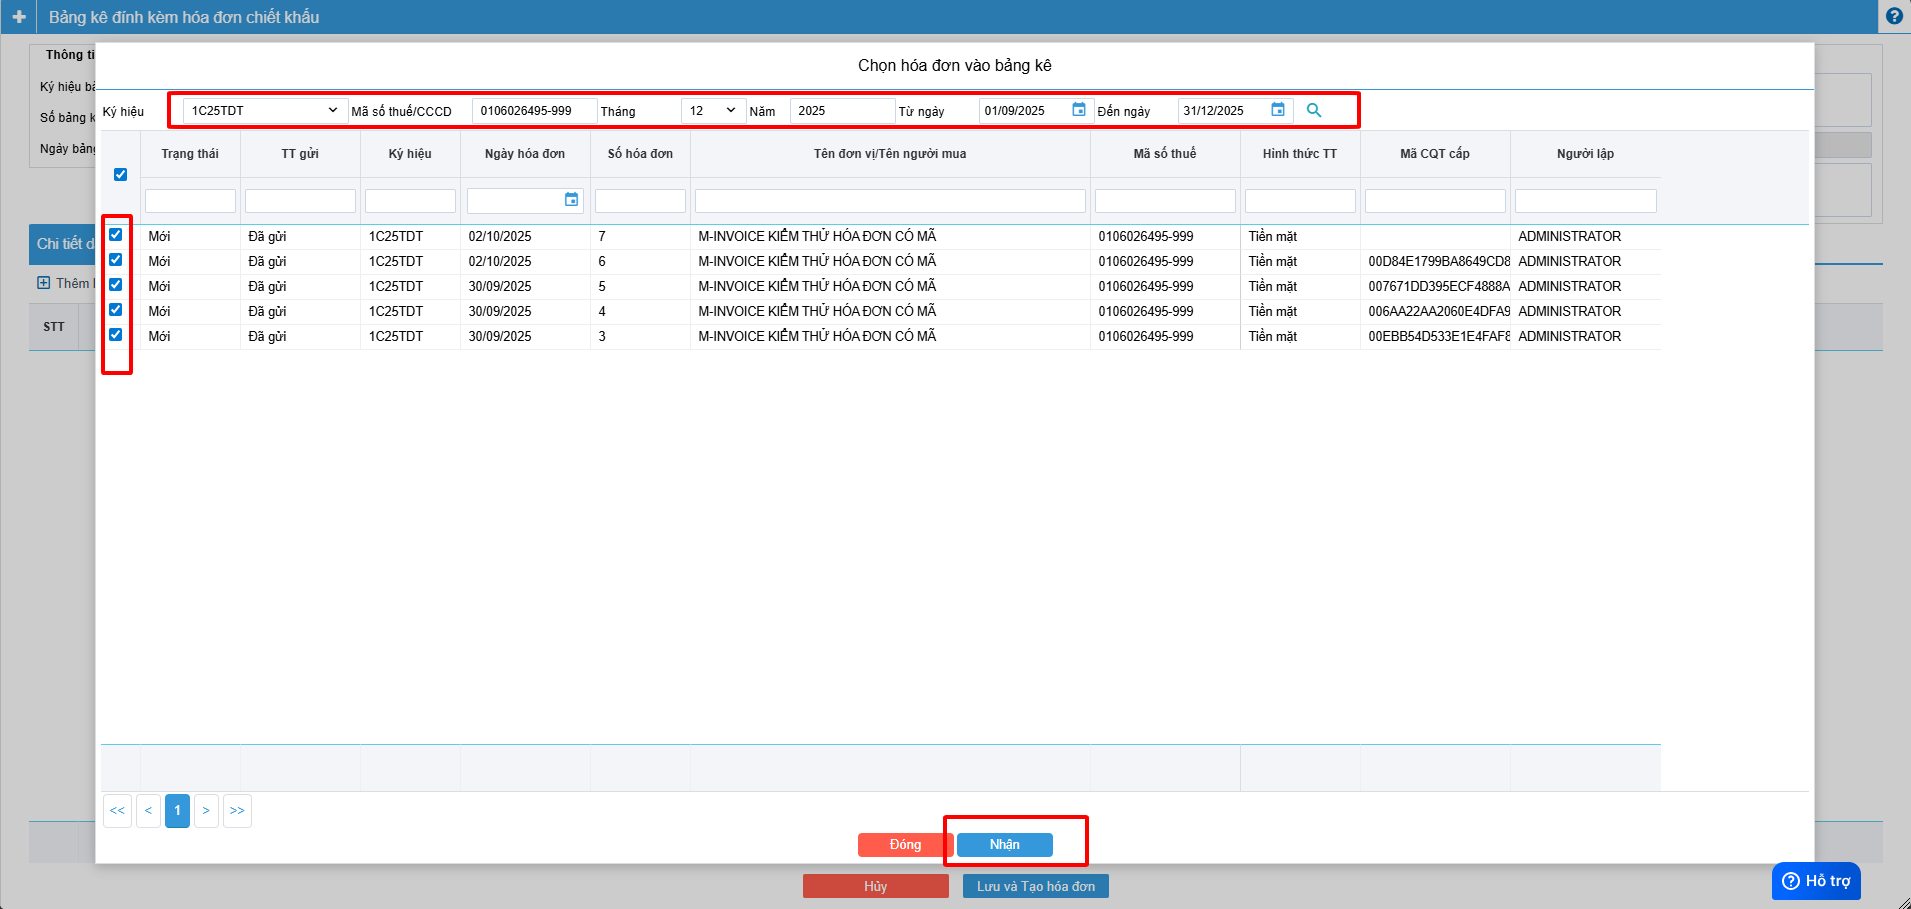Viewport: 1911px width, 909px height.
Task: Open the 'Từ ngày' calendar picker
Action: (1078, 110)
